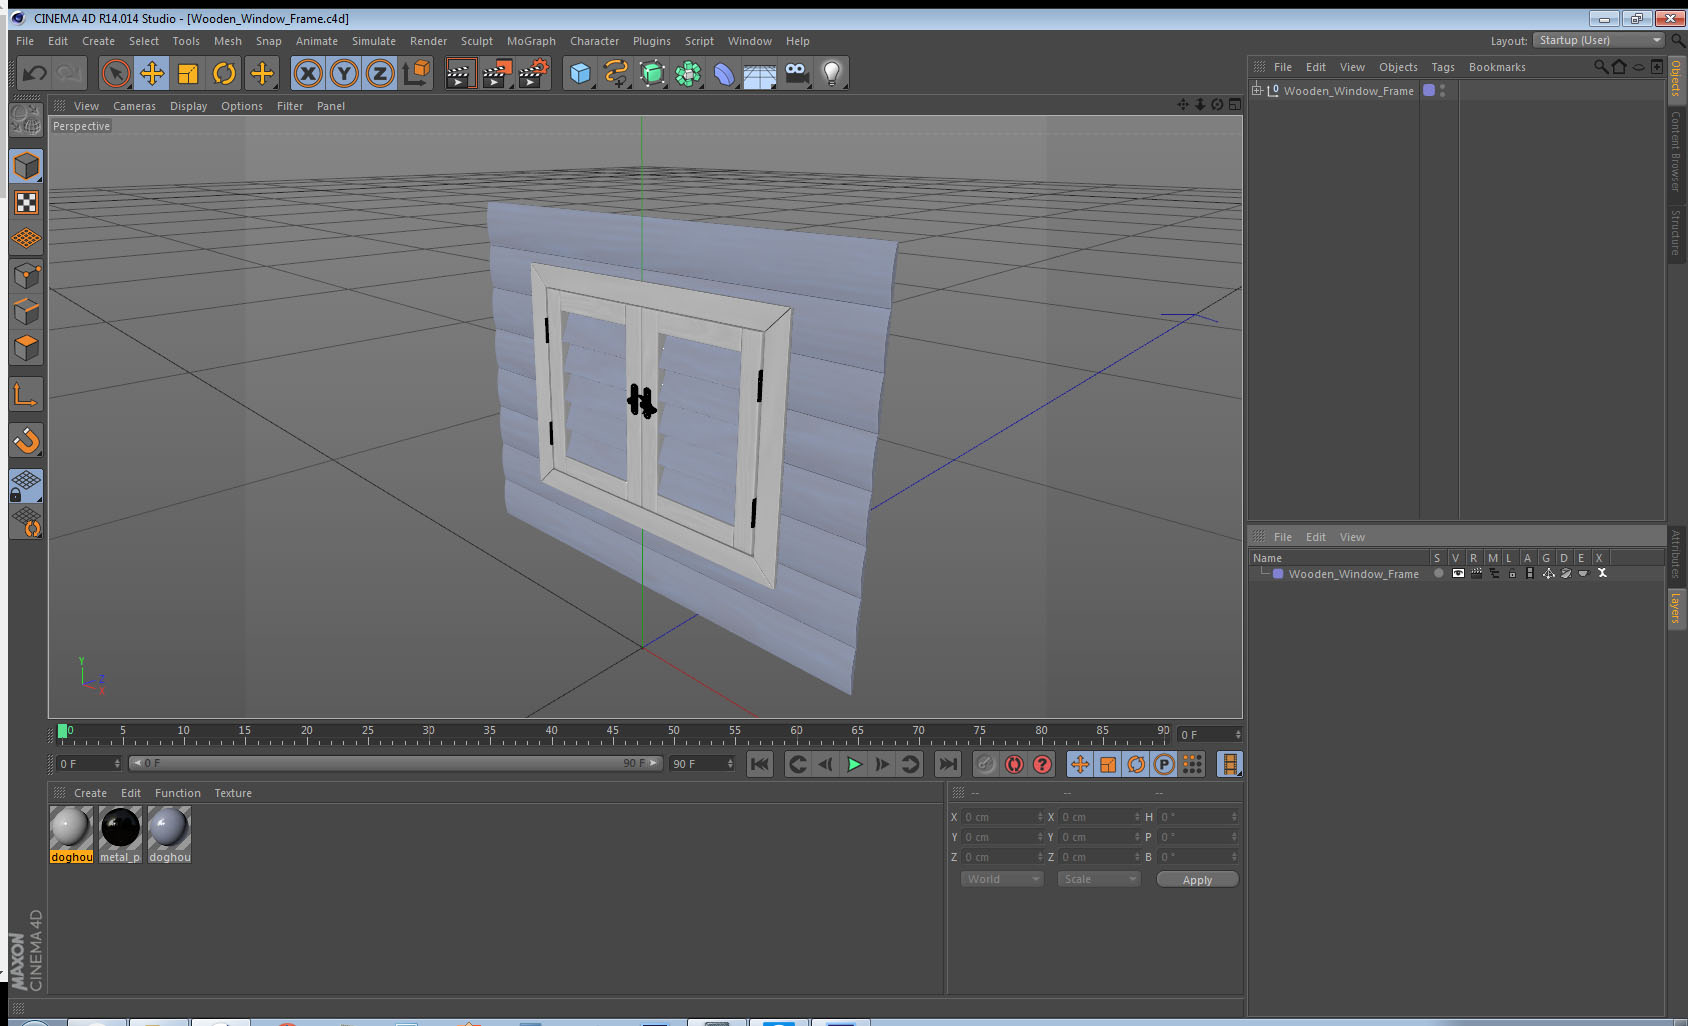Select metal_p material thumbnail
The width and height of the screenshot is (1688, 1026).
120,834
